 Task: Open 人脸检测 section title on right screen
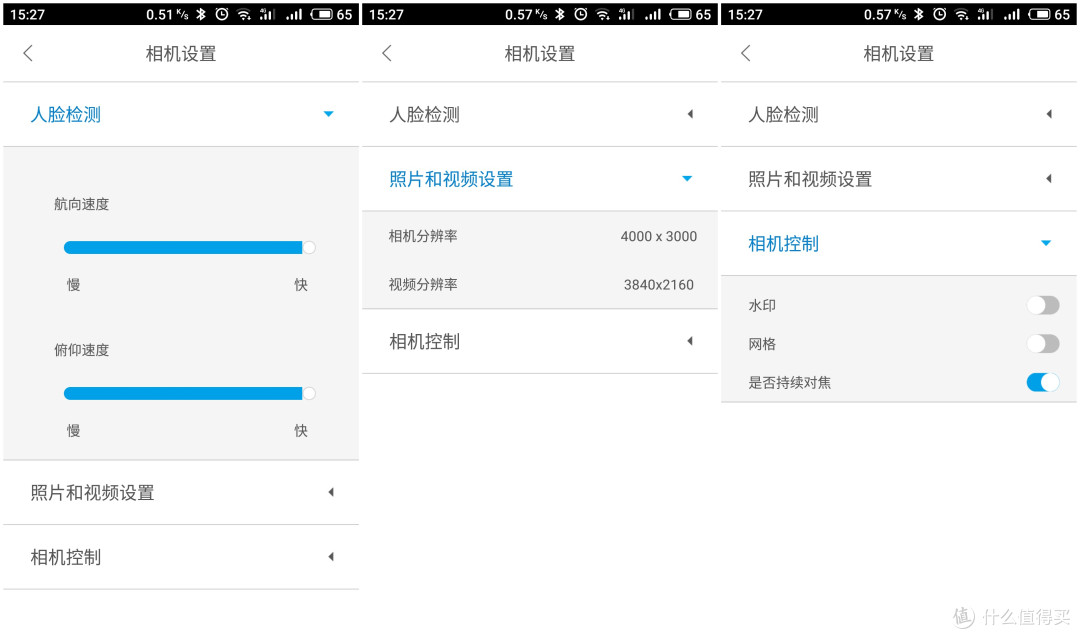784,114
